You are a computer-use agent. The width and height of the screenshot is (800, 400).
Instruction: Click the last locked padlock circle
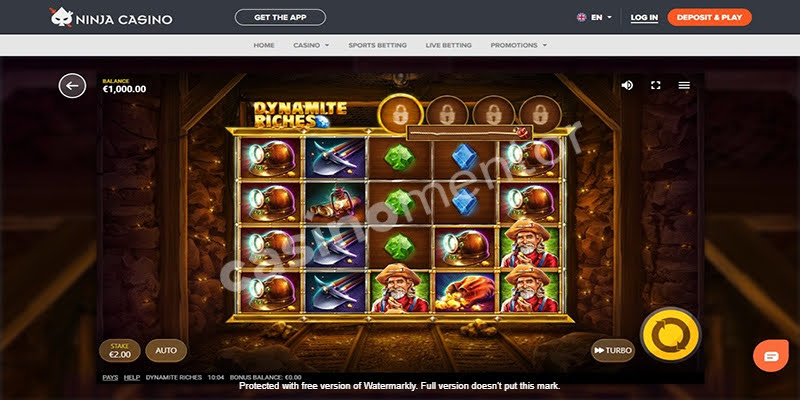(540, 113)
